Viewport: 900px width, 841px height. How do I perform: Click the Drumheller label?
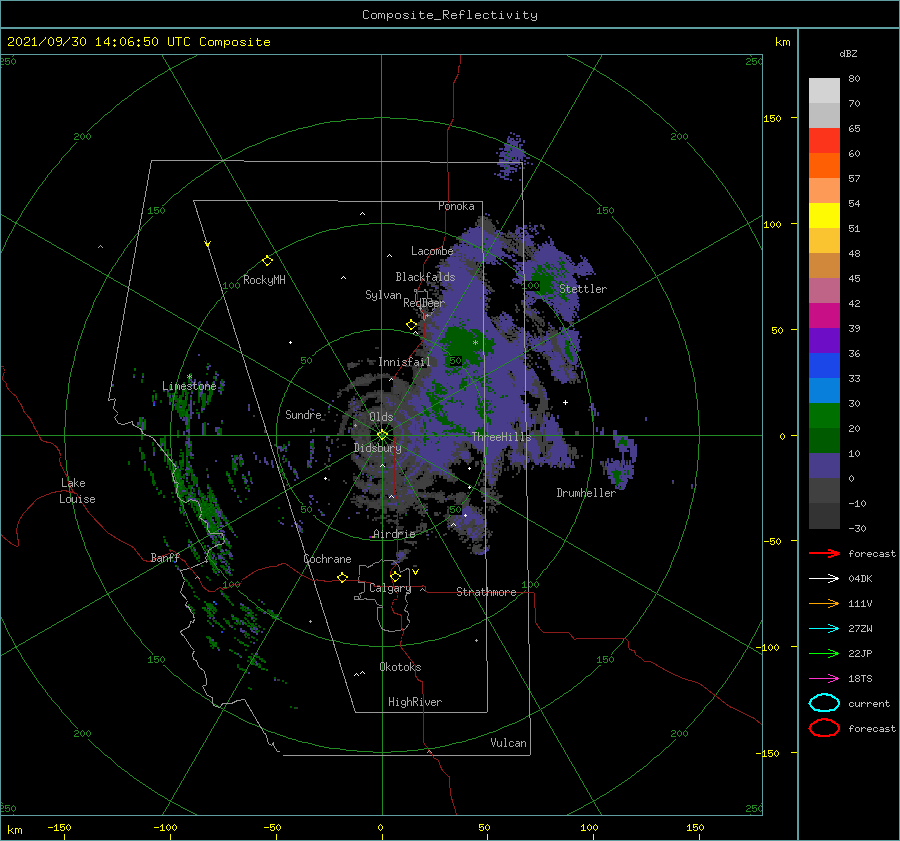(x=585, y=493)
